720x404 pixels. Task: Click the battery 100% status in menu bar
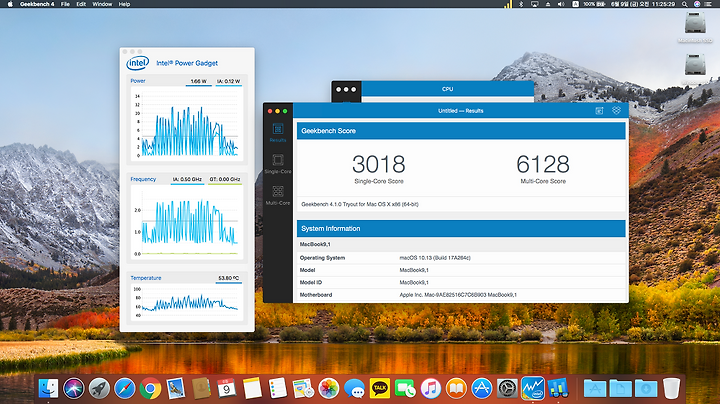coord(594,4)
